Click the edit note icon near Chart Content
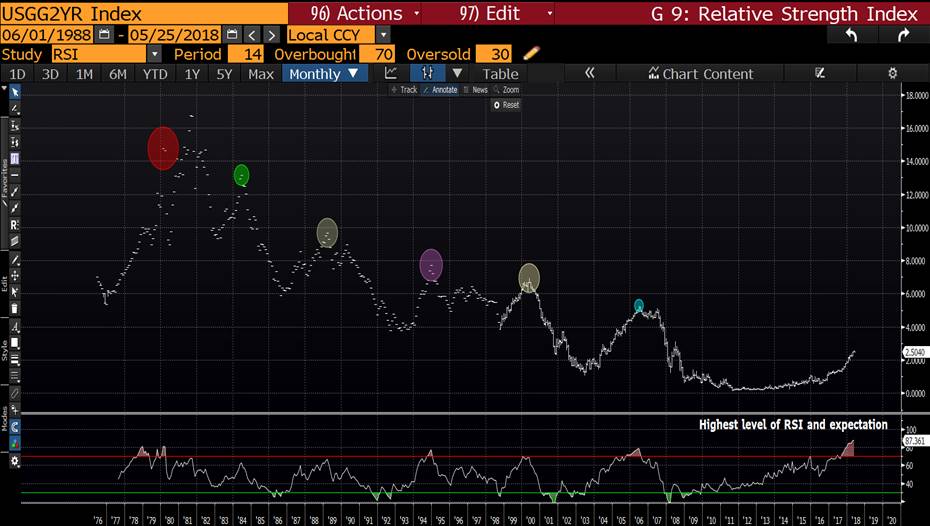This screenshot has width=930, height=526. click(x=820, y=74)
